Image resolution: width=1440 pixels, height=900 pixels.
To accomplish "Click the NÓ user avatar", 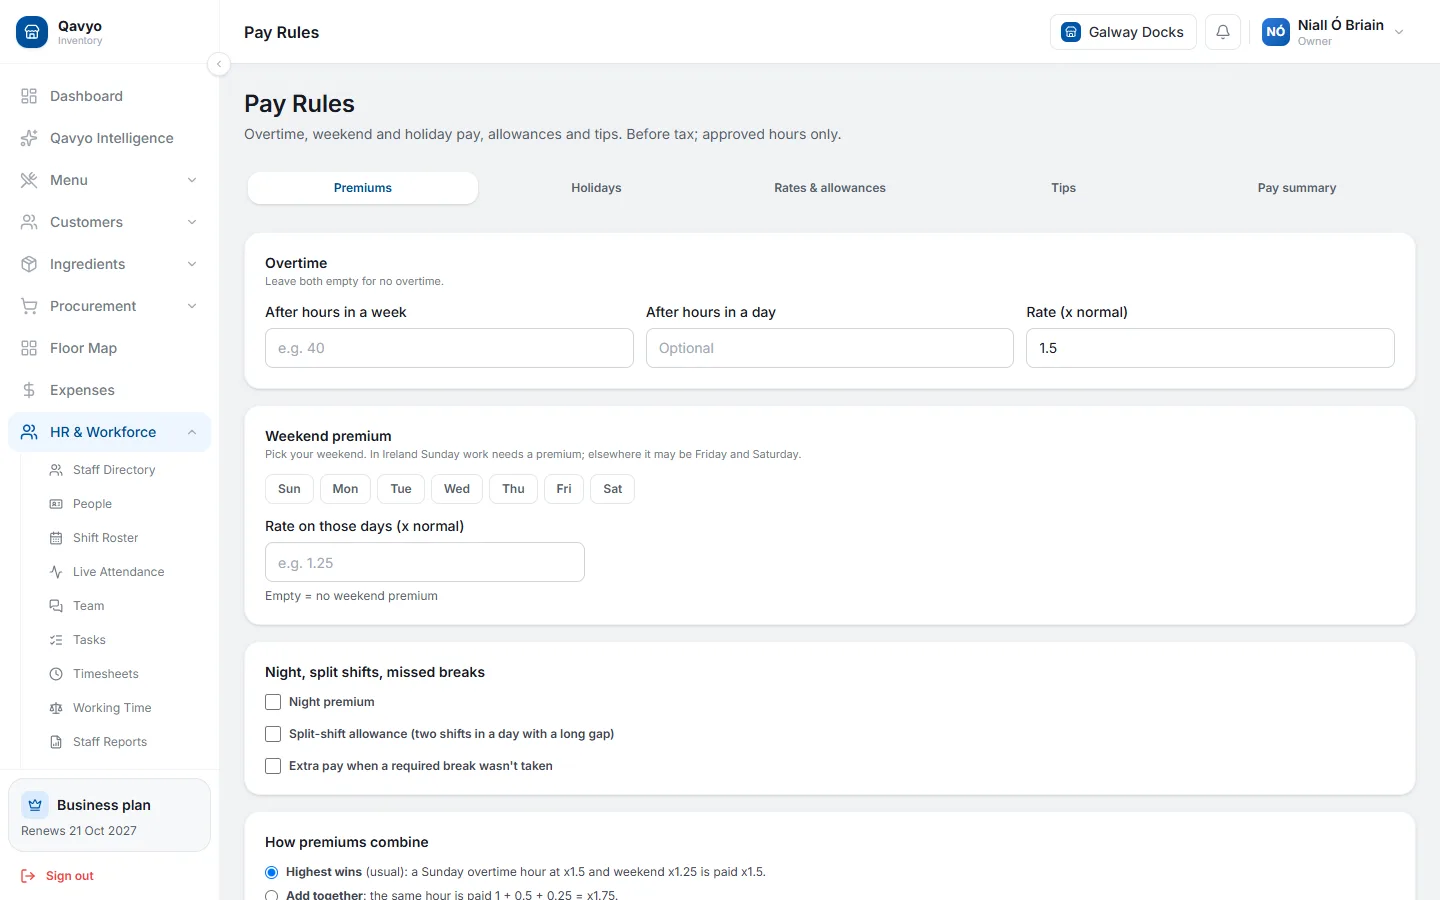I will tap(1276, 32).
